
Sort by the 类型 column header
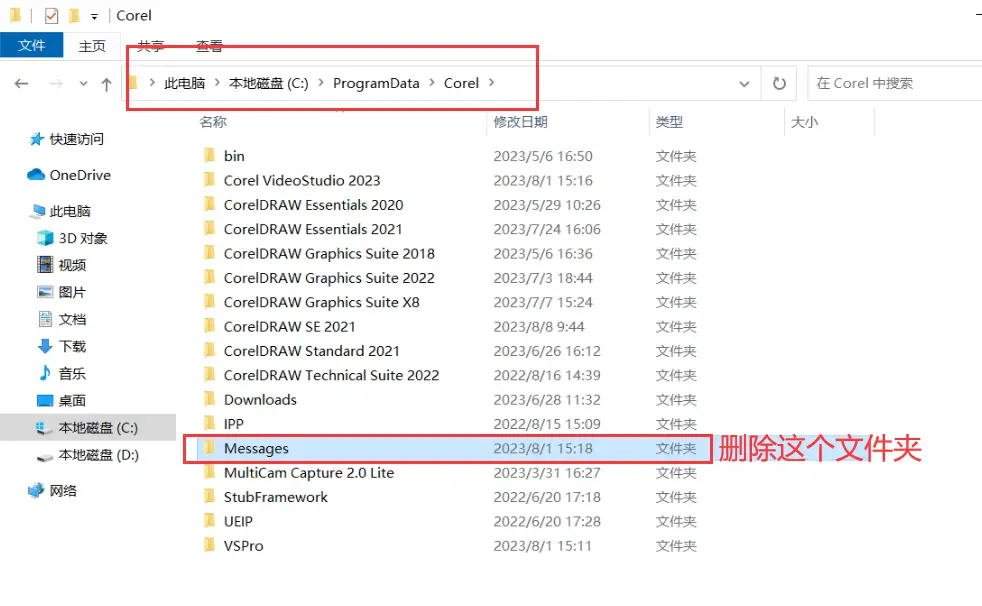click(x=669, y=122)
